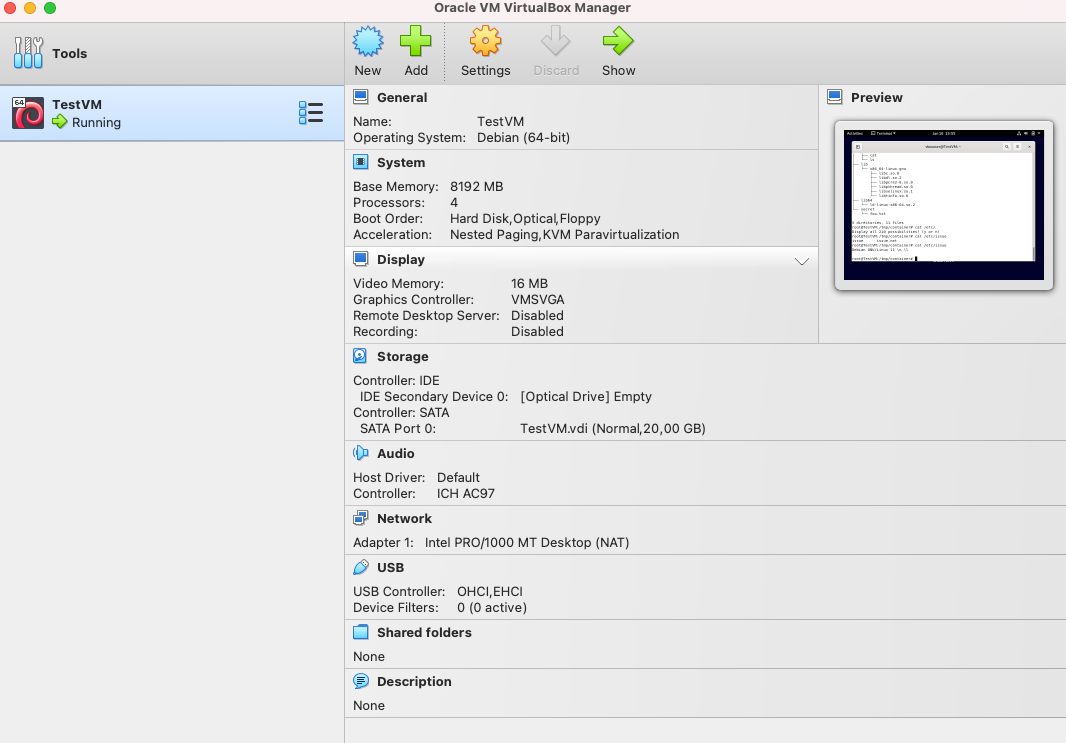
Task: Click the TestVM.vdi hard disk entry
Action: coord(613,428)
